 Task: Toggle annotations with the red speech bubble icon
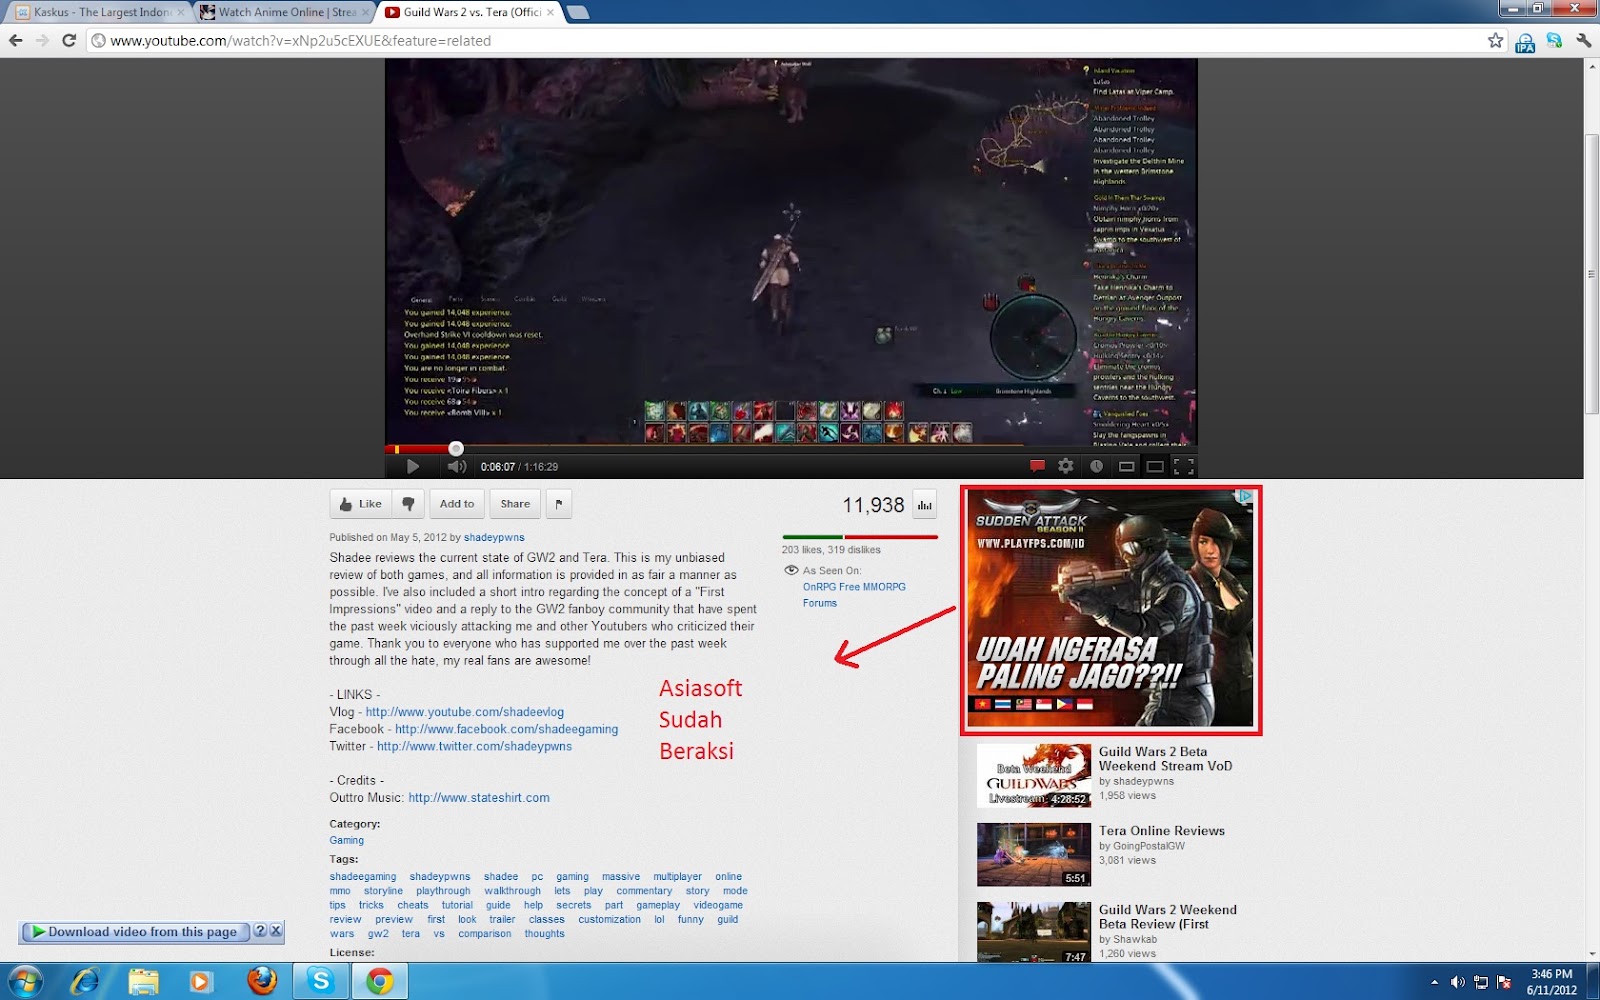coord(1037,466)
